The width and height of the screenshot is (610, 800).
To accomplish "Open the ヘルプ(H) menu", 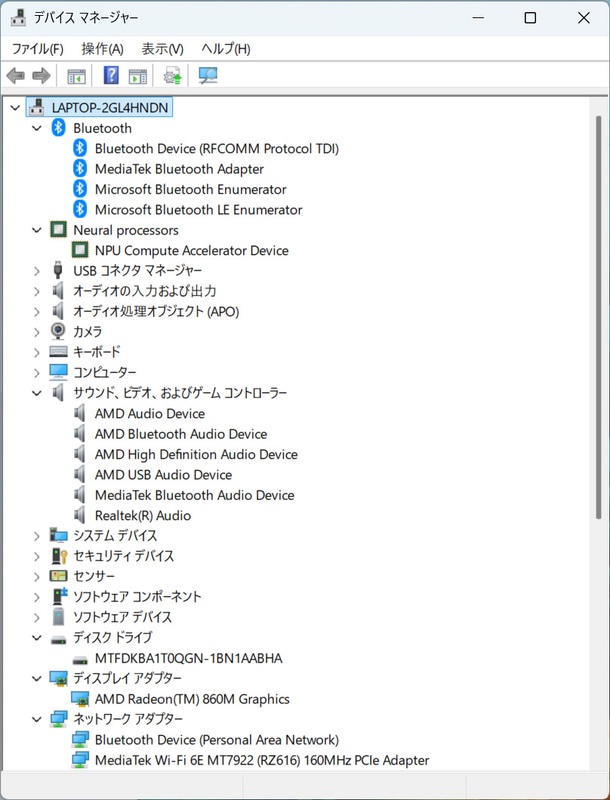I will point(226,49).
